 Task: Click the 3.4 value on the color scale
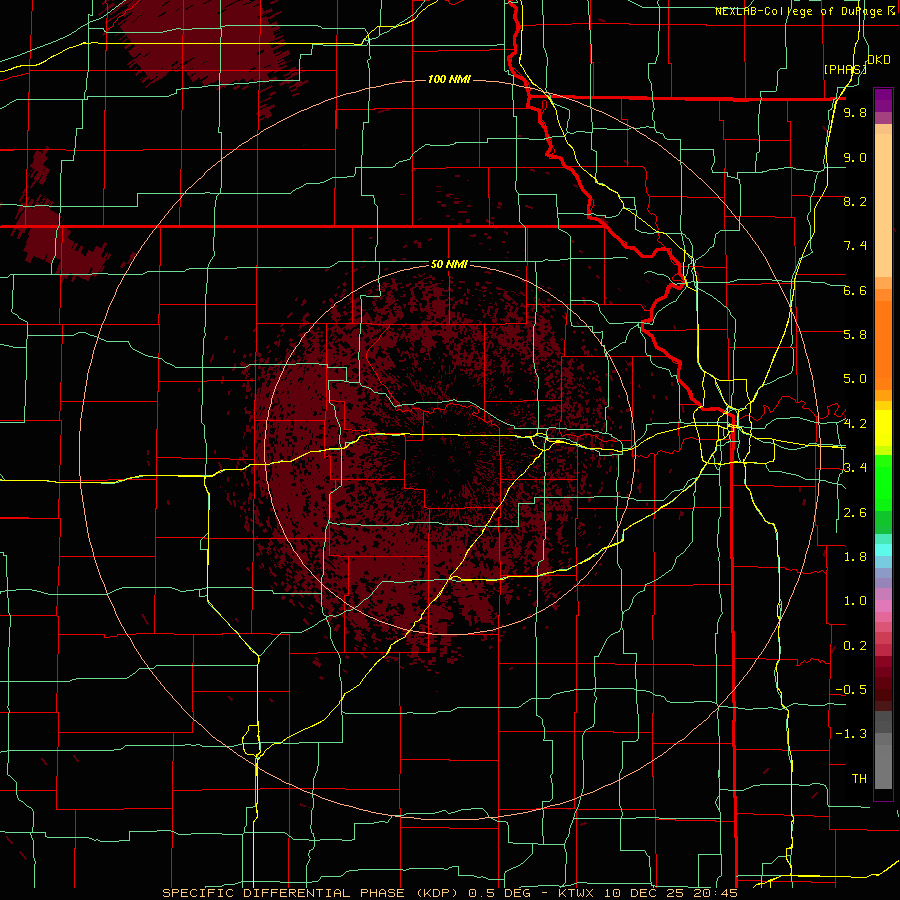855,468
